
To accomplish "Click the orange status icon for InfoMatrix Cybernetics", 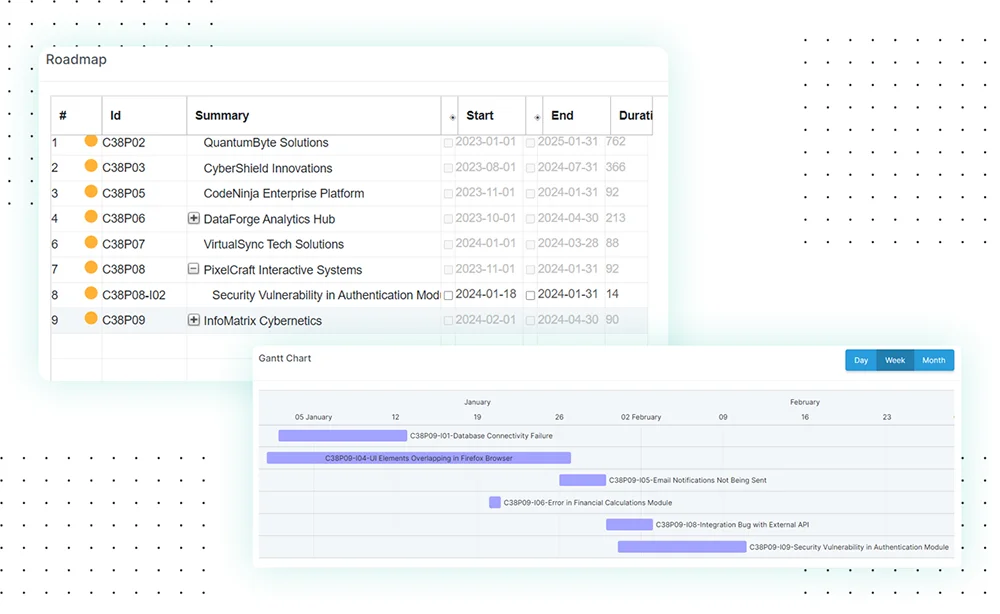I will click(x=92, y=319).
